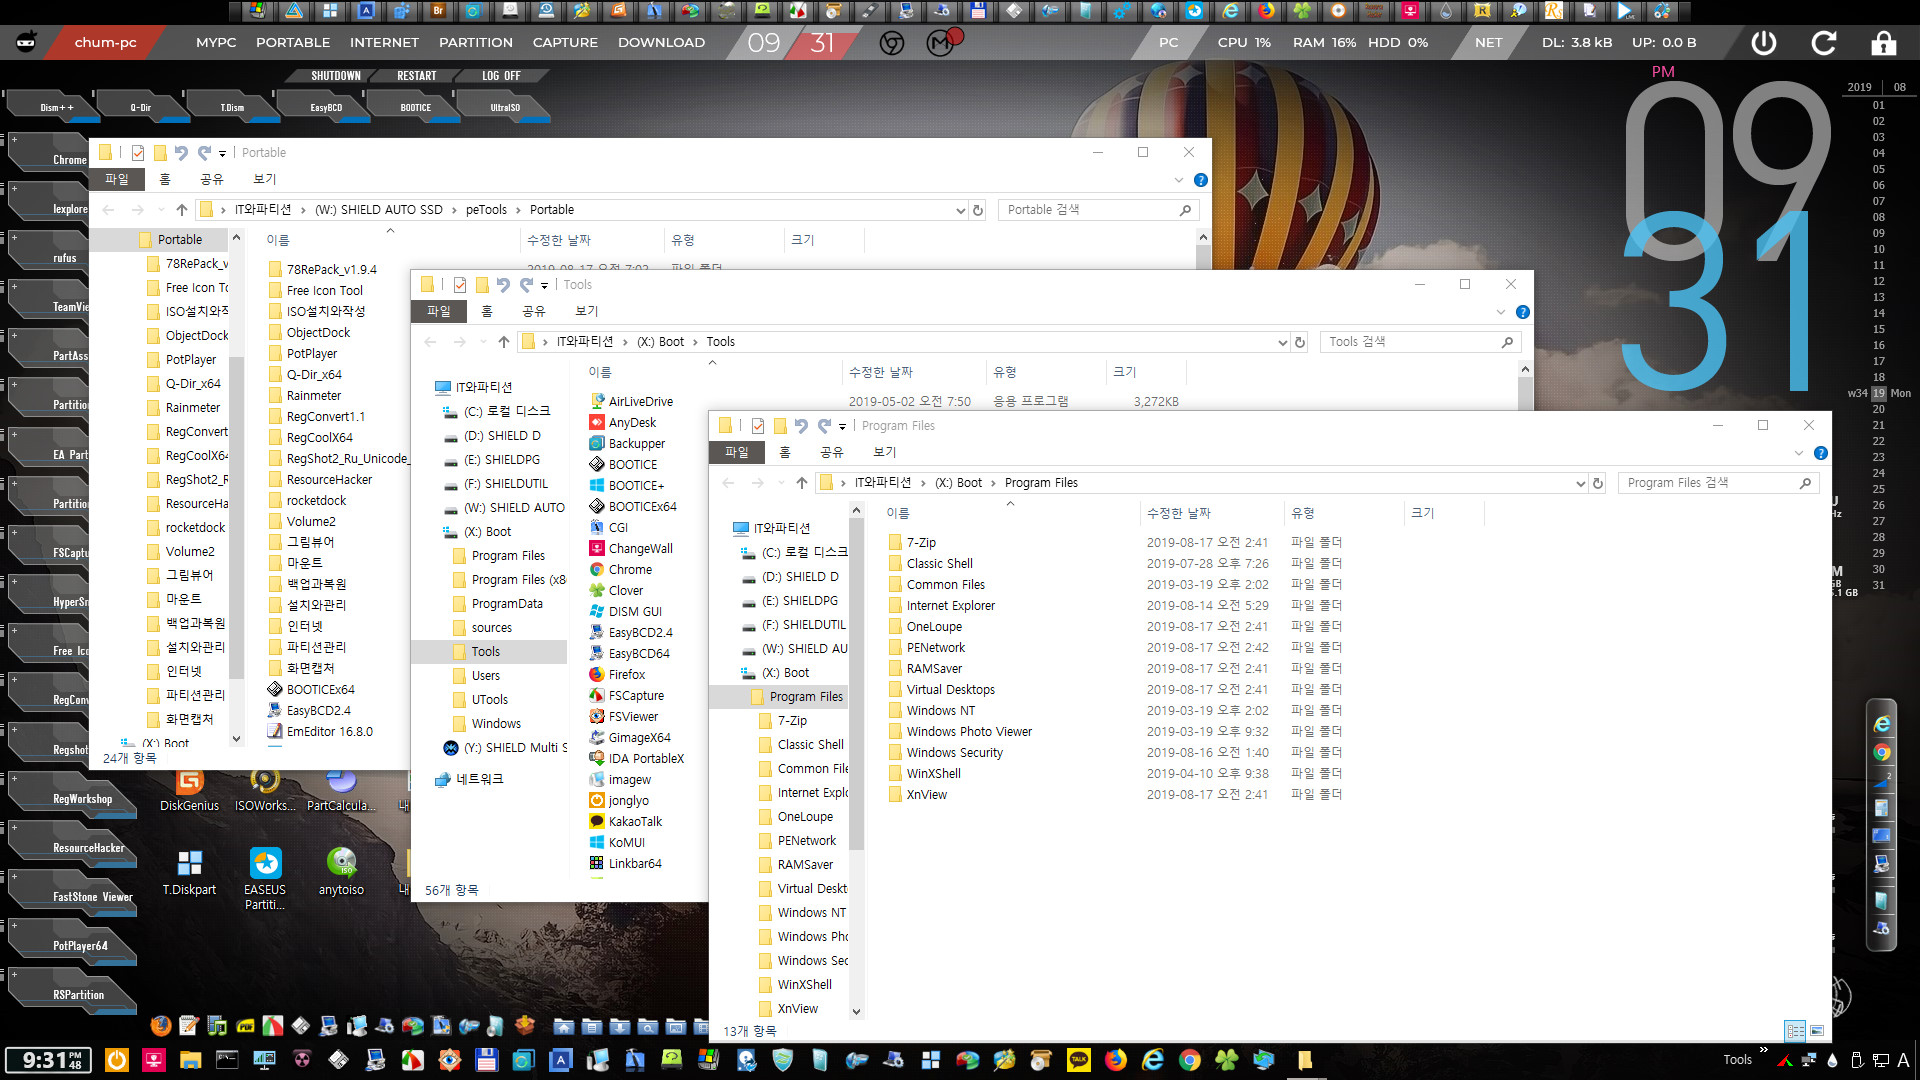This screenshot has height=1080, width=1920.
Task: Launch EASEUS Partition desktop shortcut
Action: click(x=265, y=878)
